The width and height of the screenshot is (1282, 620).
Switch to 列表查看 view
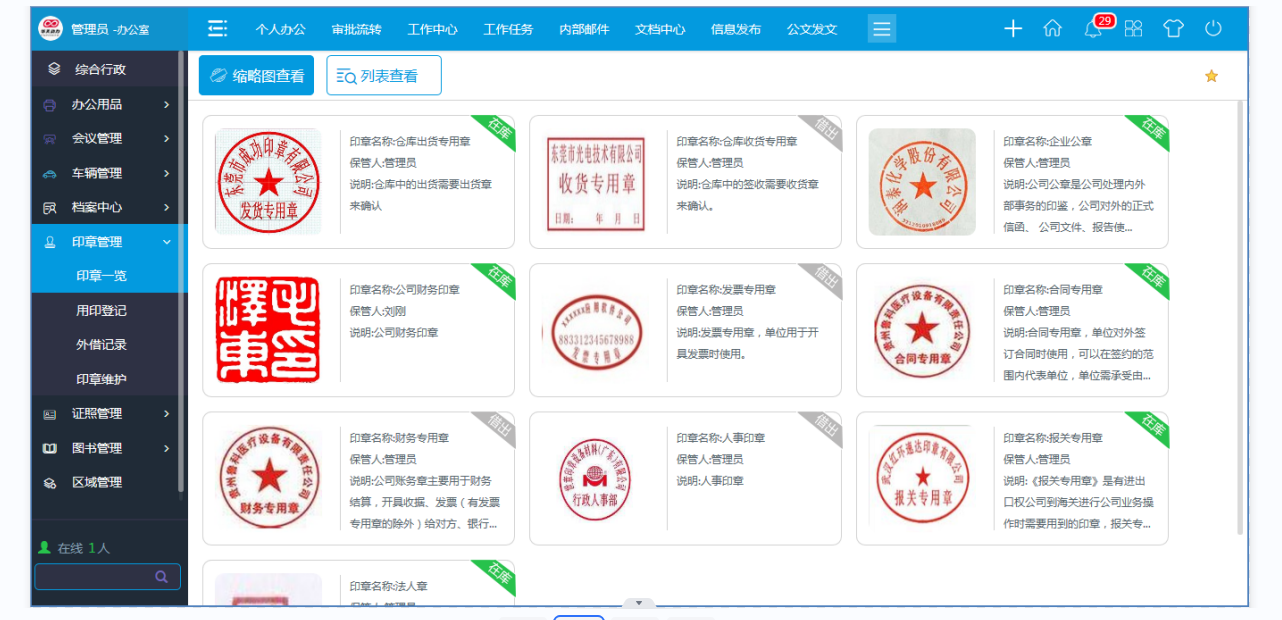[x=383, y=76]
